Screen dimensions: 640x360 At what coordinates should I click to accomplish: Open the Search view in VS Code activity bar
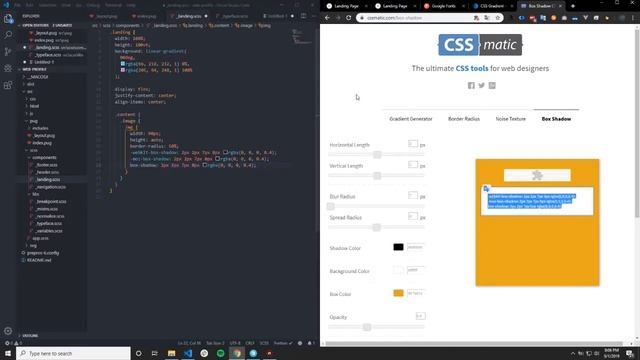point(8,35)
